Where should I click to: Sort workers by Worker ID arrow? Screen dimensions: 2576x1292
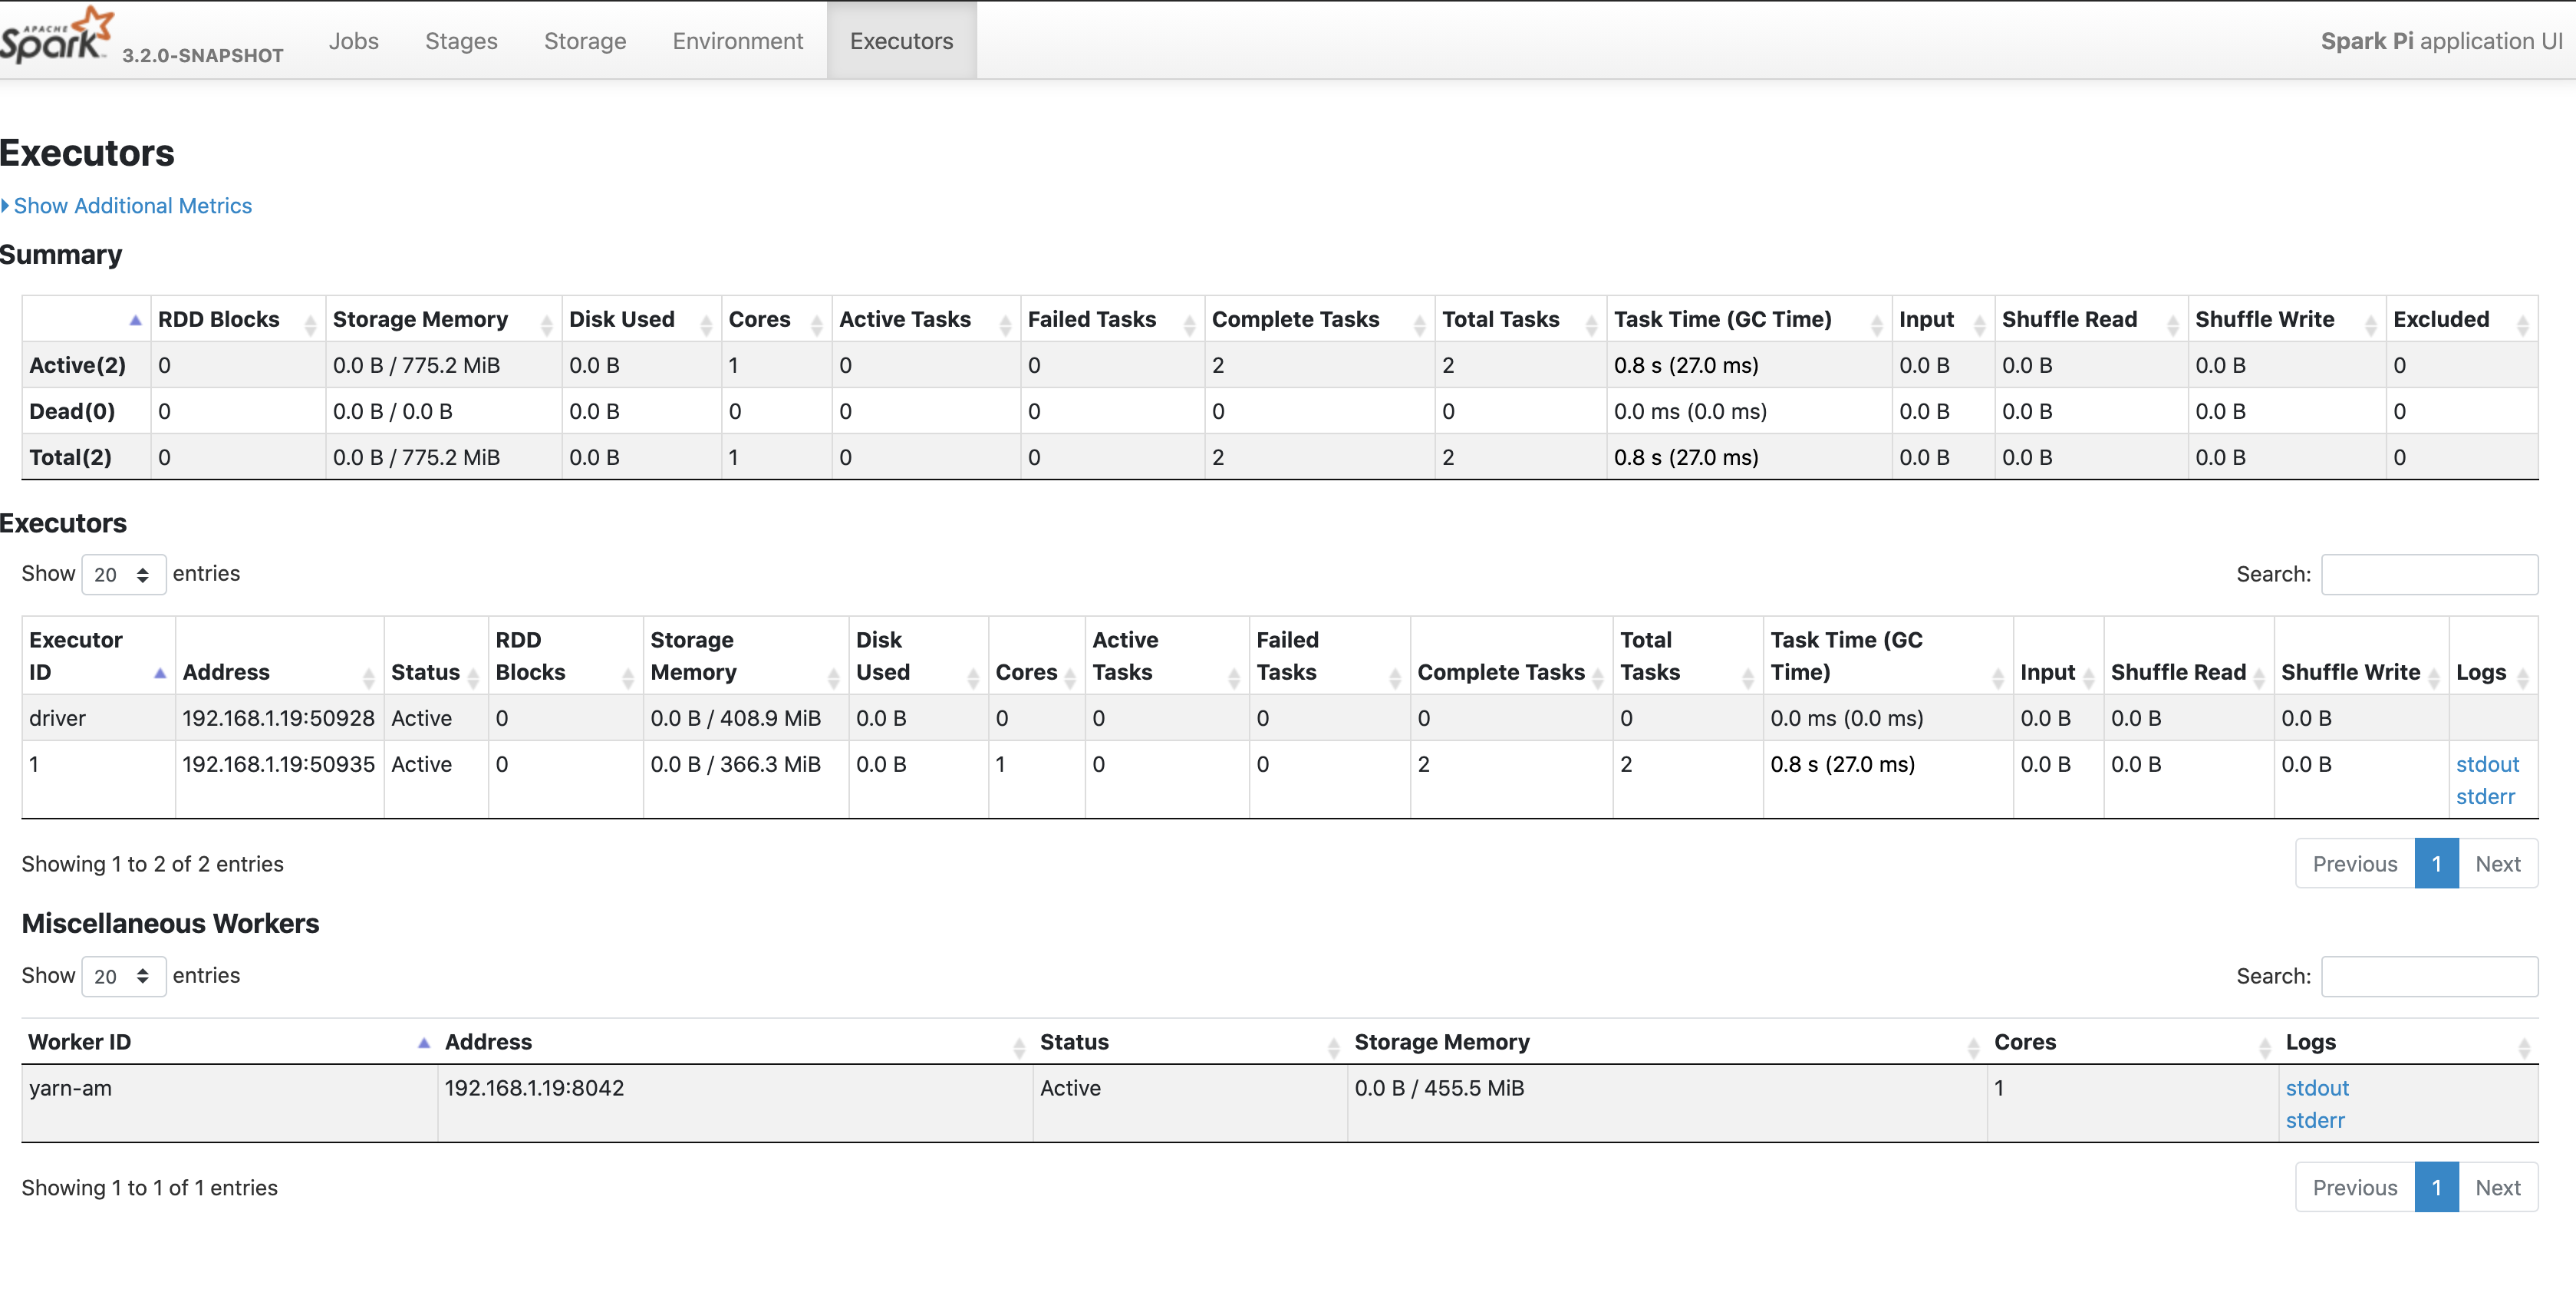424,1043
